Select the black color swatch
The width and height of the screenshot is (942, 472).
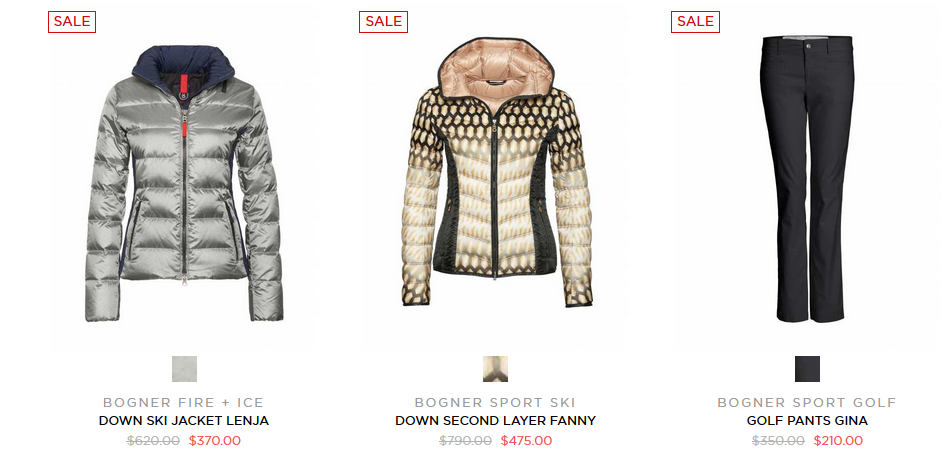coord(807,369)
